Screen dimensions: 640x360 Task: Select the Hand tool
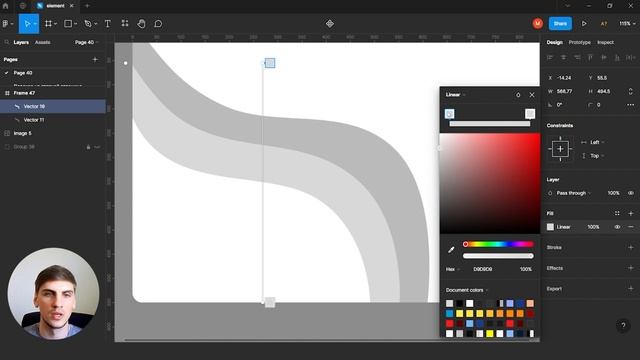141,24
